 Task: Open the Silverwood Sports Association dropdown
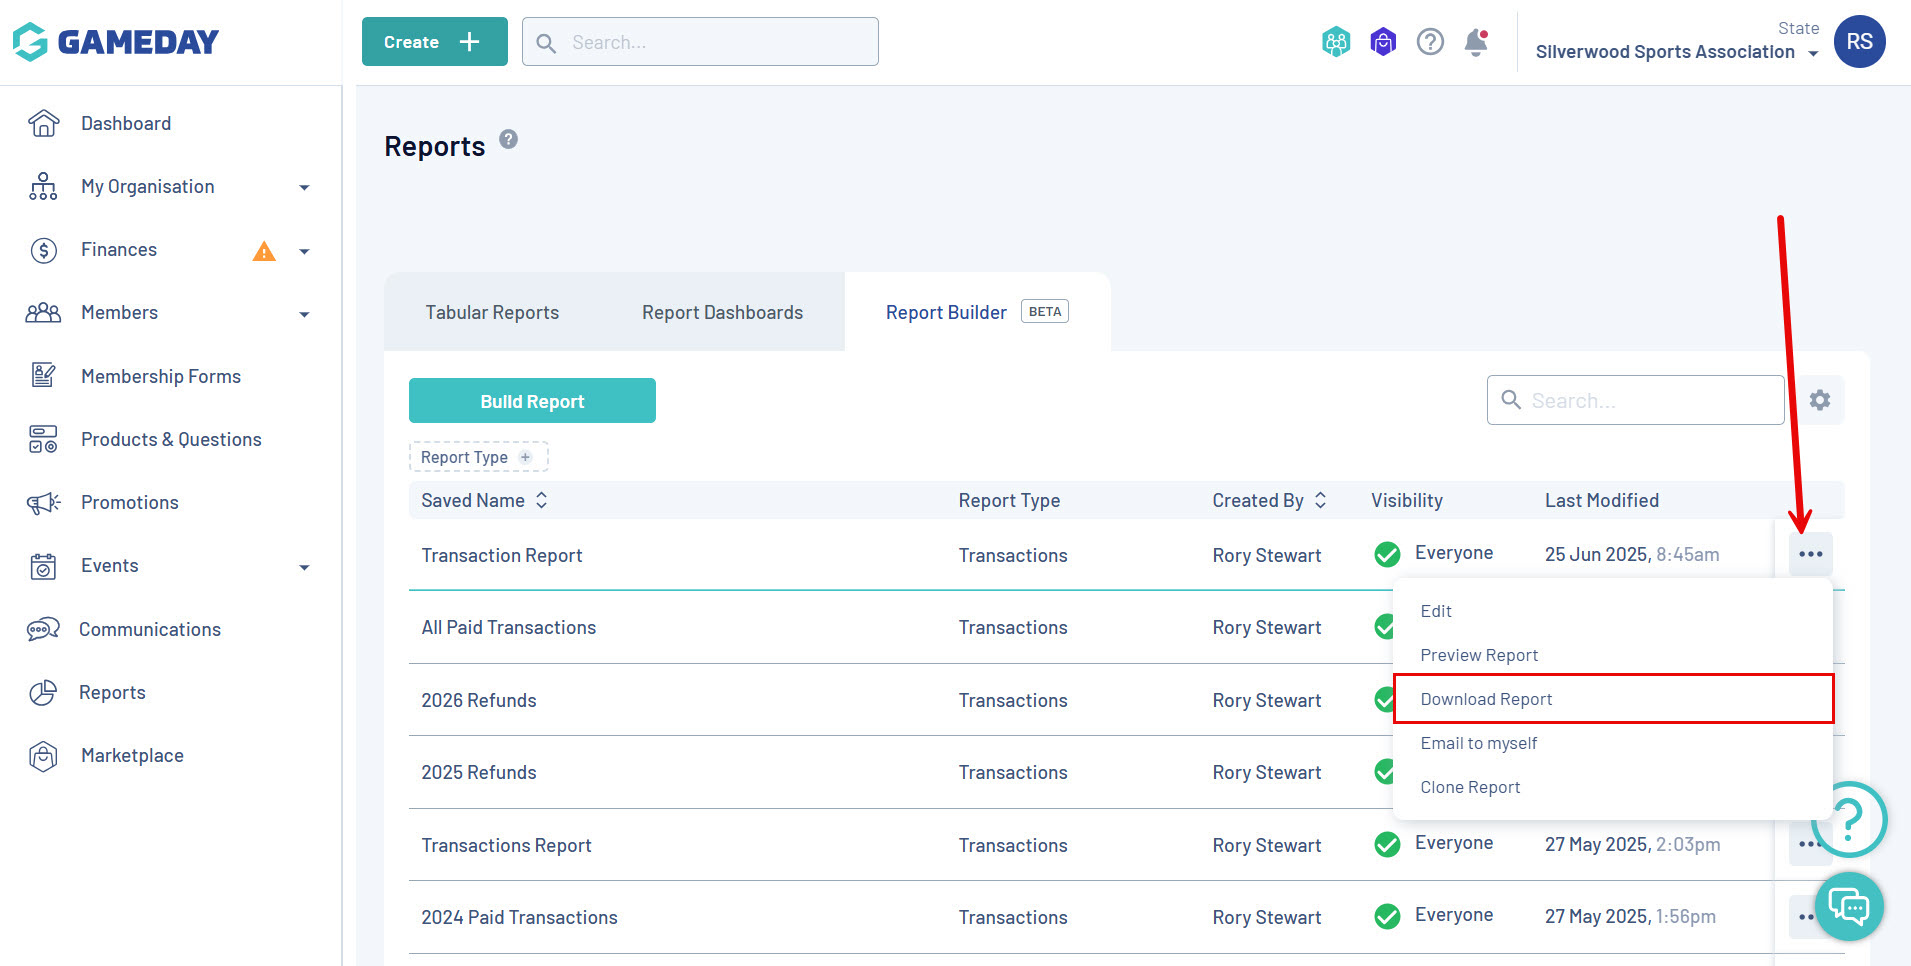[x=1677, y=52]
